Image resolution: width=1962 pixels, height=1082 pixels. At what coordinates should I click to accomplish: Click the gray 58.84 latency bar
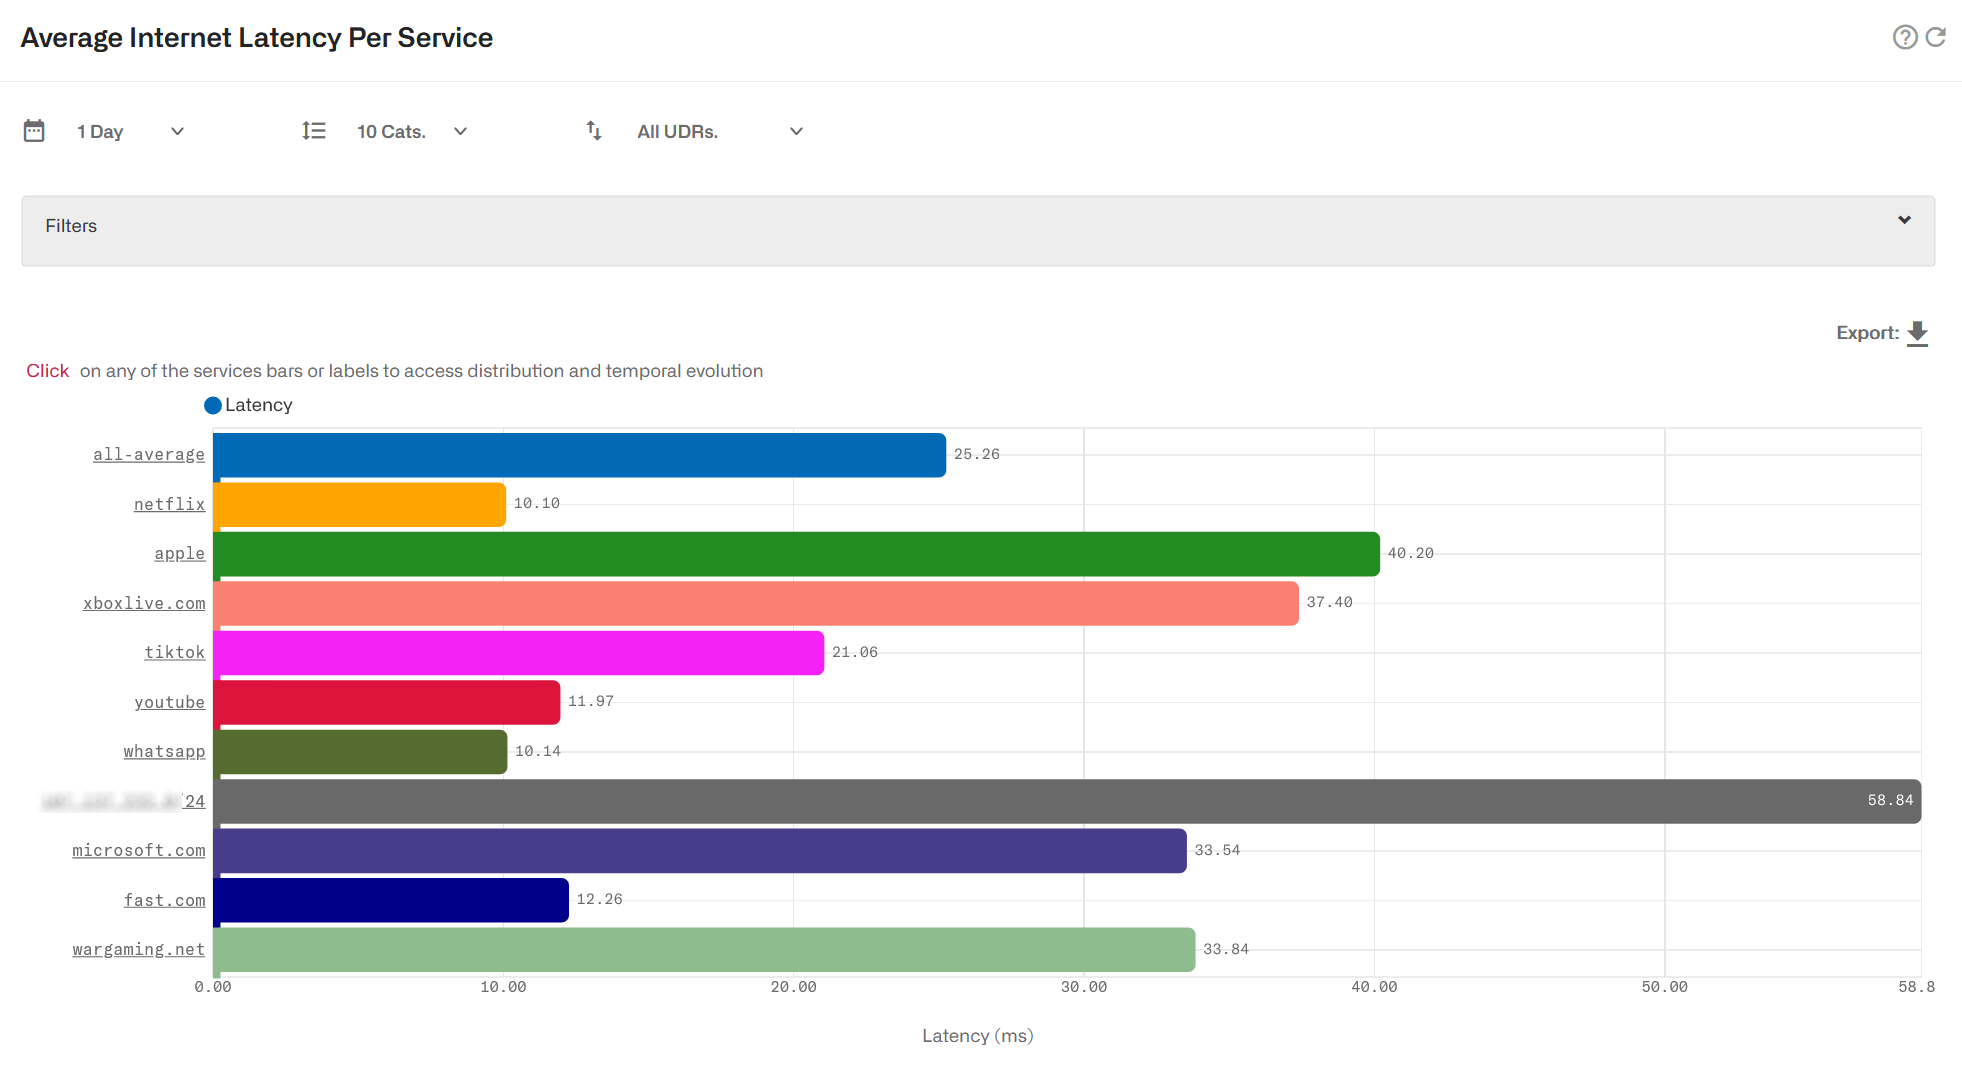[x=1067, y=801]
